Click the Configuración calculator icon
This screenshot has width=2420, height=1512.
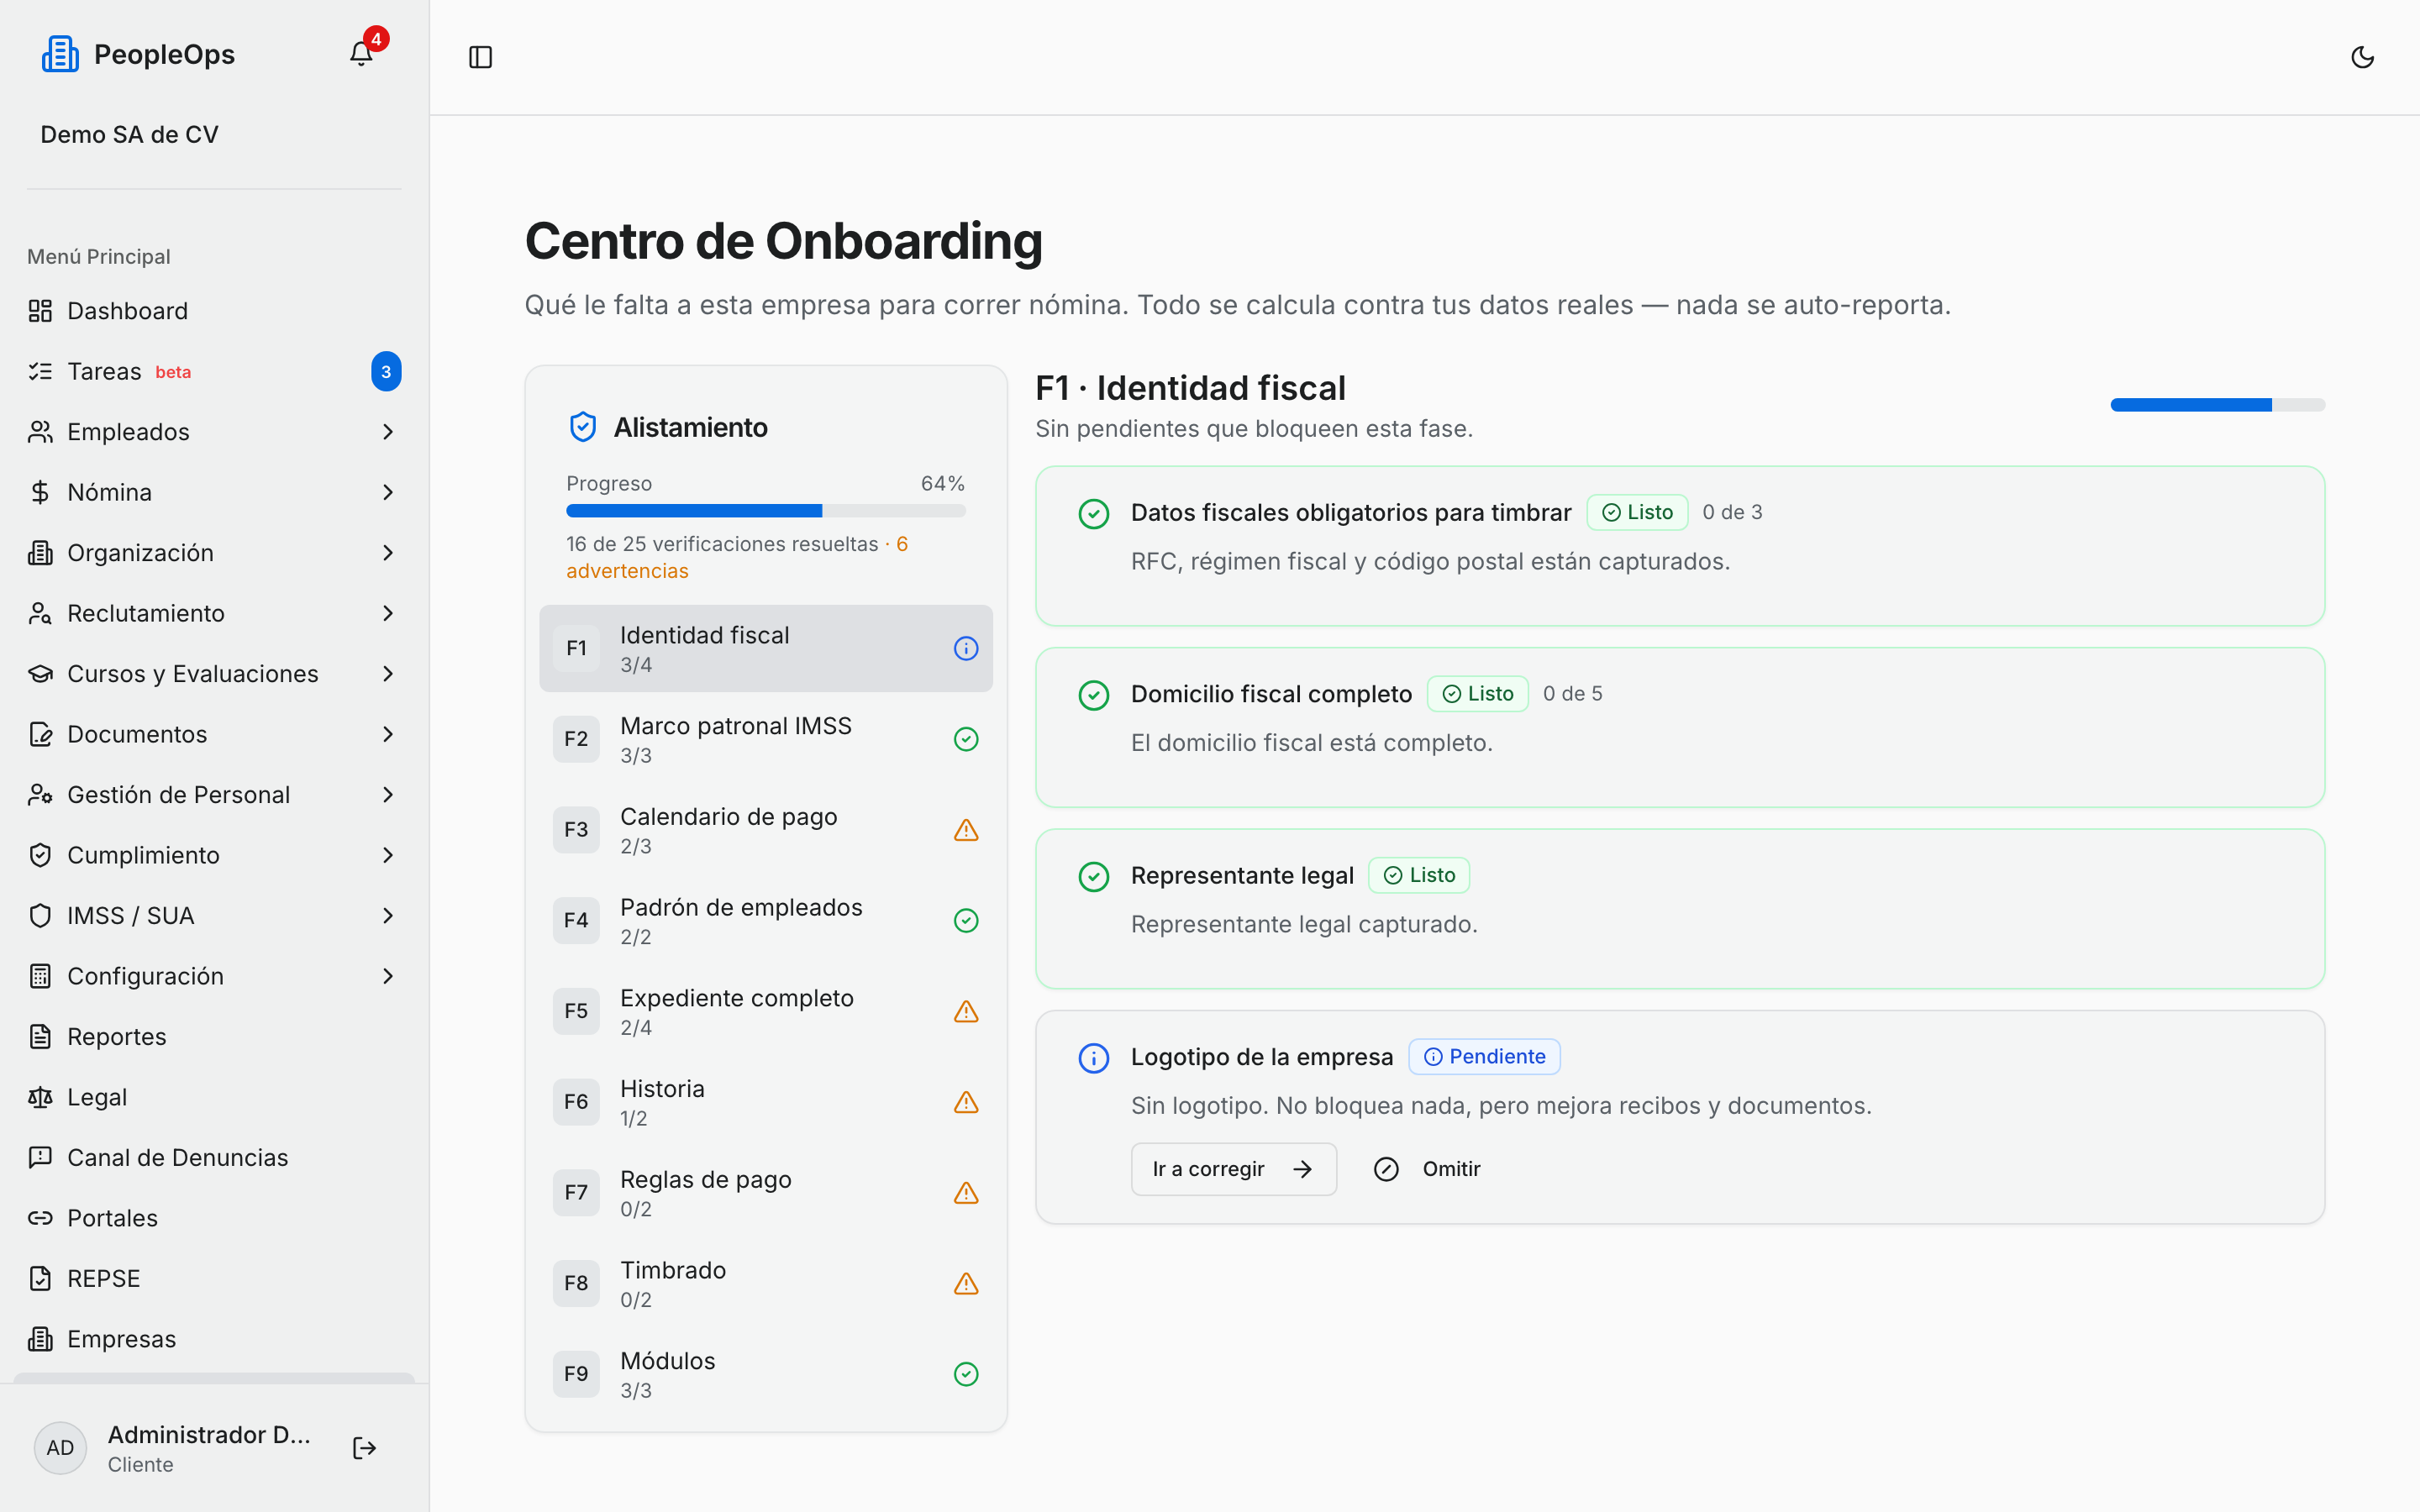click(40, 976)
